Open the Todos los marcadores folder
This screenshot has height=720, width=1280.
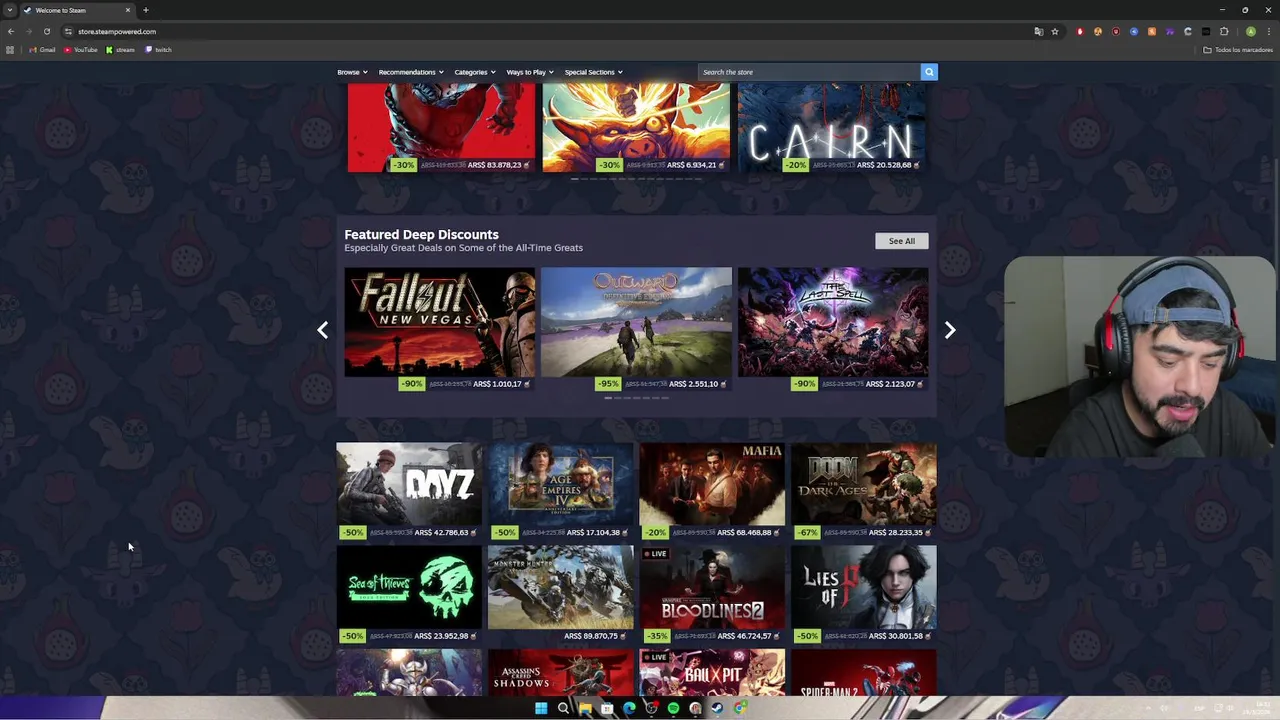click(1238, 50)
